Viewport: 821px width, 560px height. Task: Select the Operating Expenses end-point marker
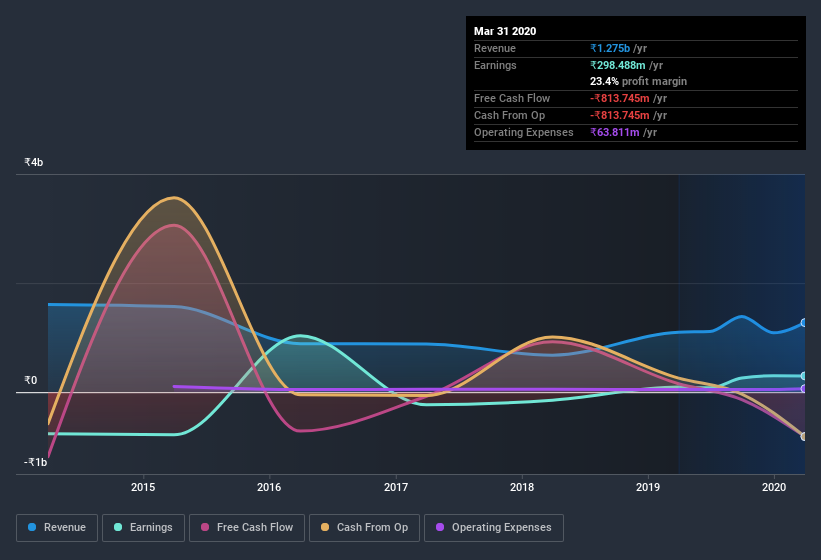803,389
